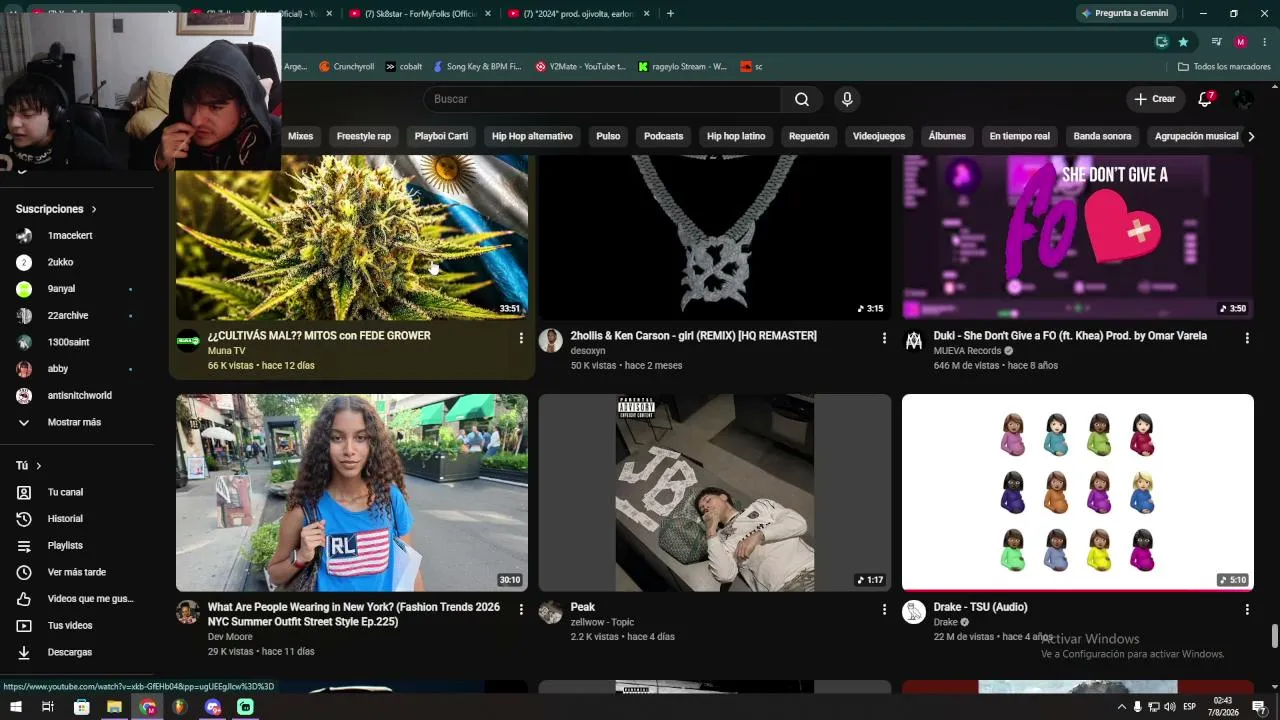The image size is (1280, 720).
Task: Open a new browser tab
Action: pyautogui.click(x=670, y=14)
